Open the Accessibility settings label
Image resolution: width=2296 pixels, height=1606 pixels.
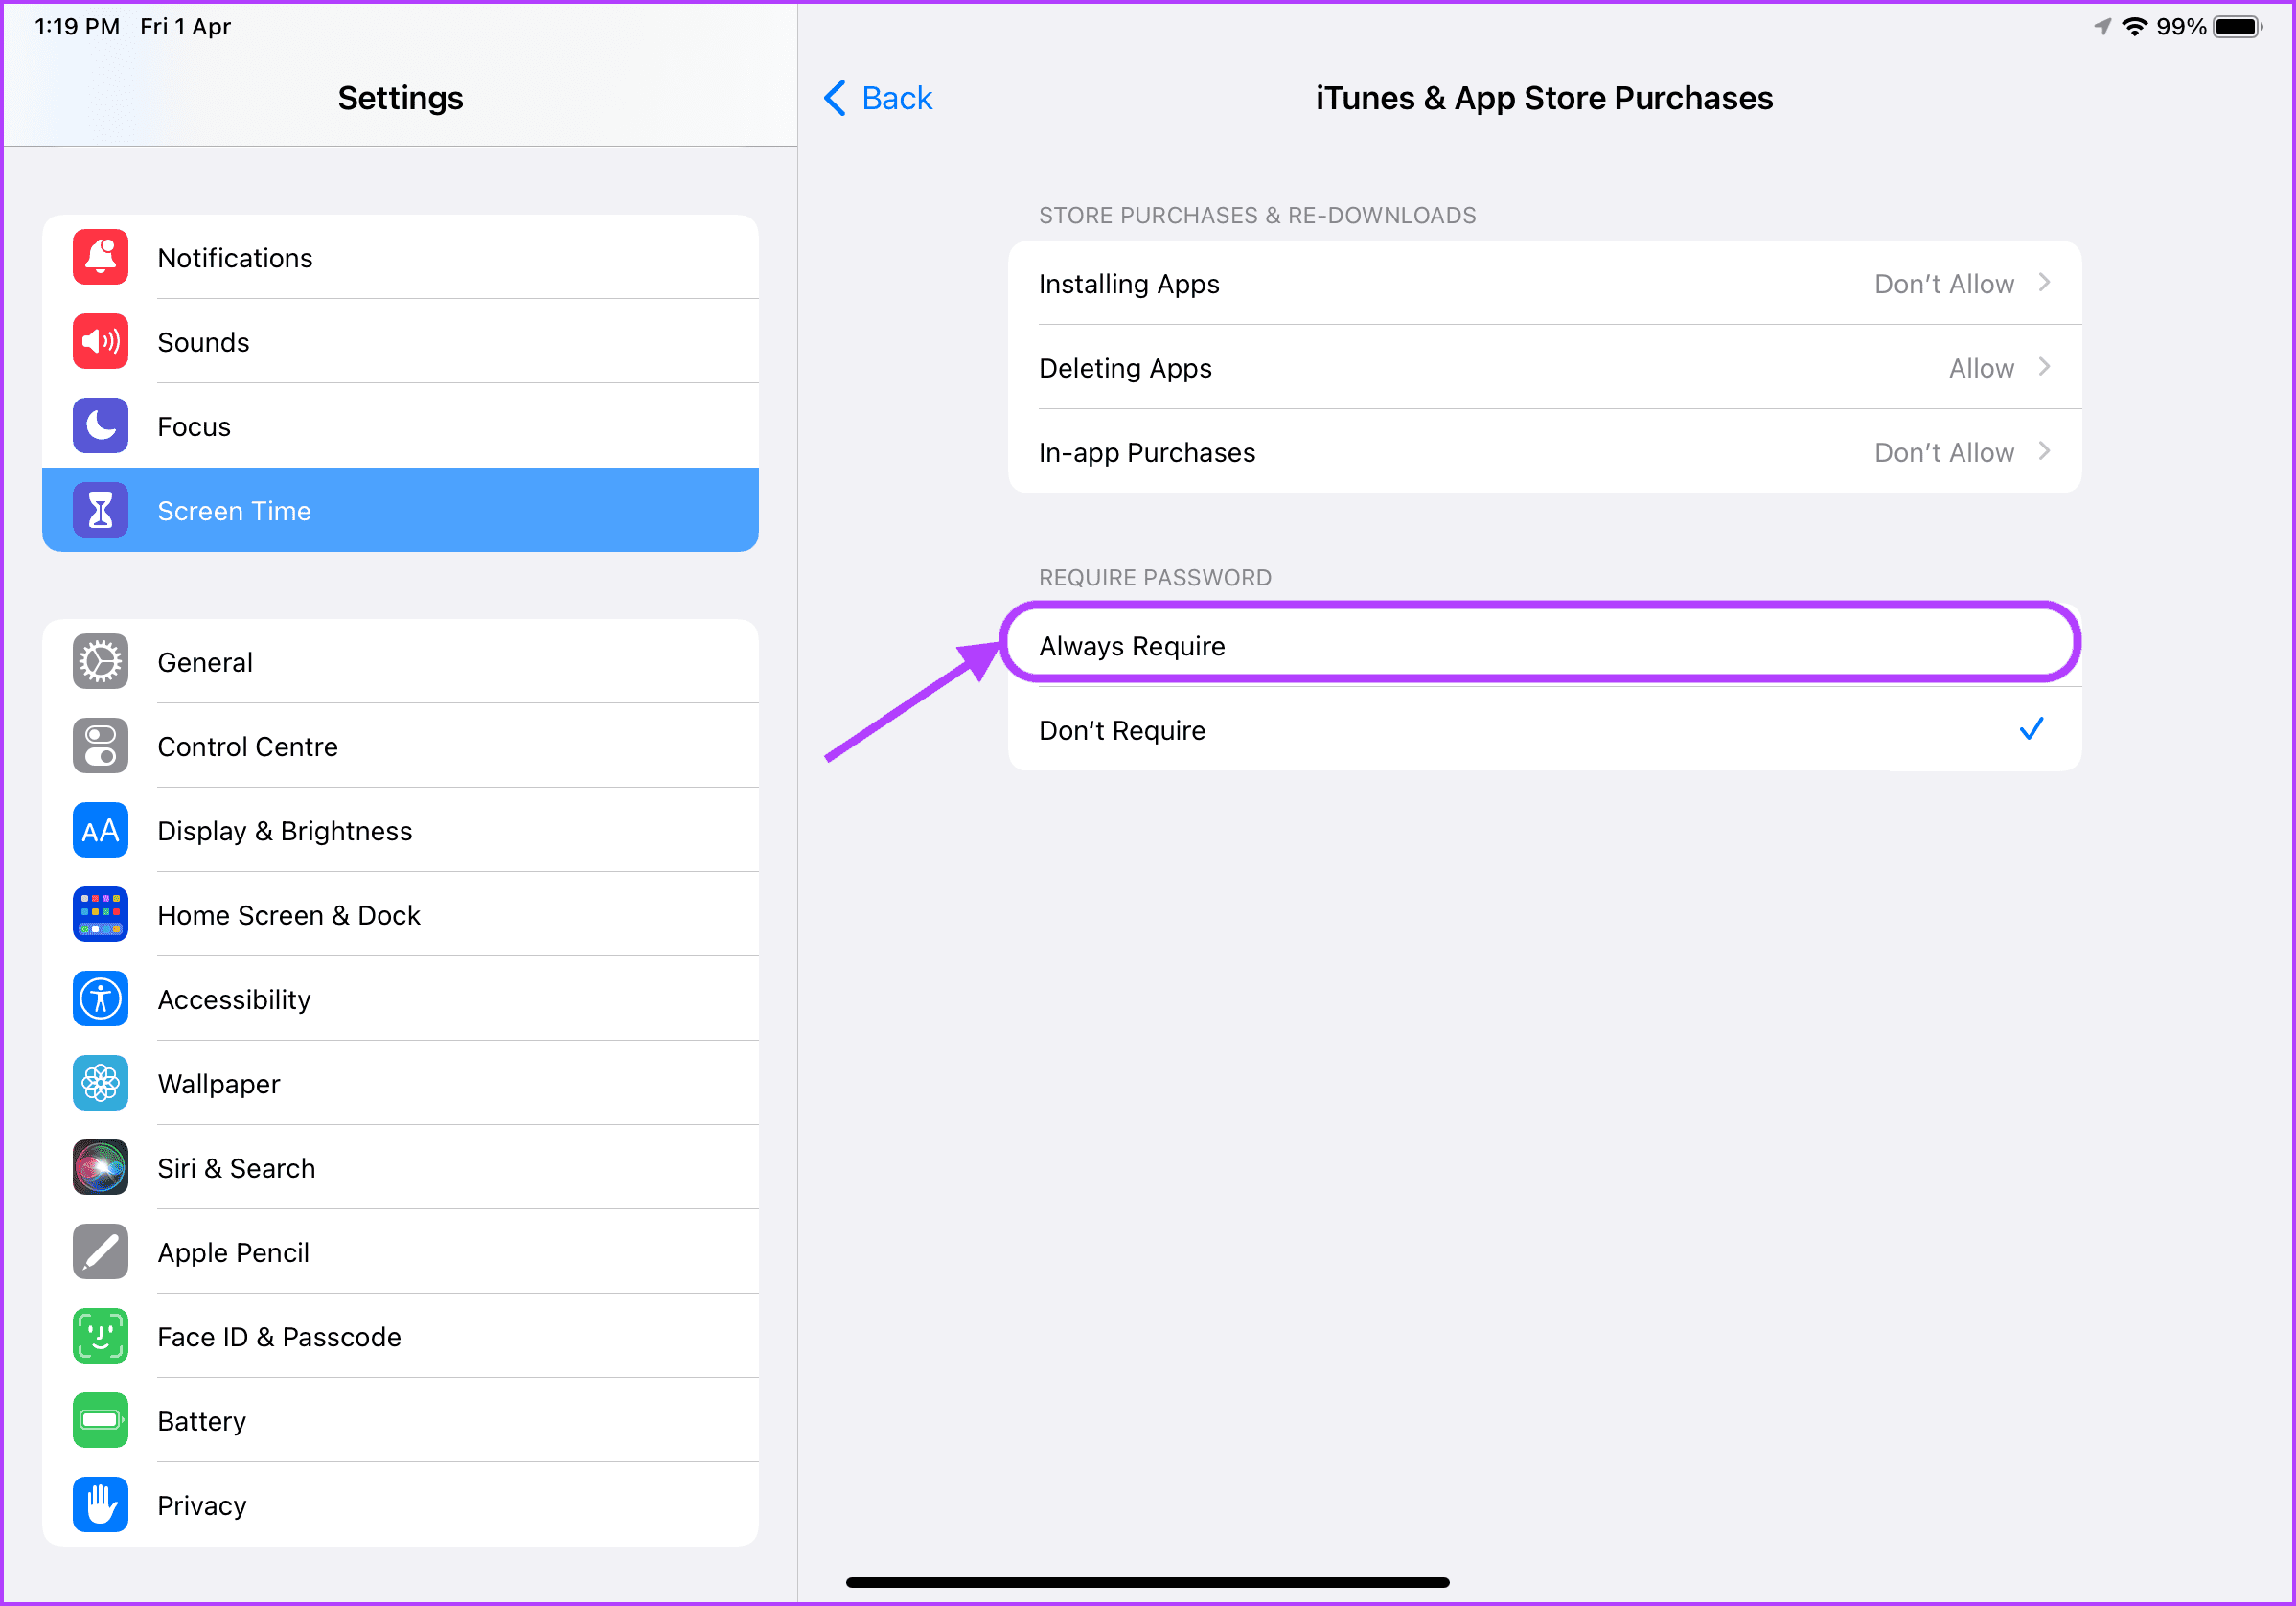[x=234, y=1000]
